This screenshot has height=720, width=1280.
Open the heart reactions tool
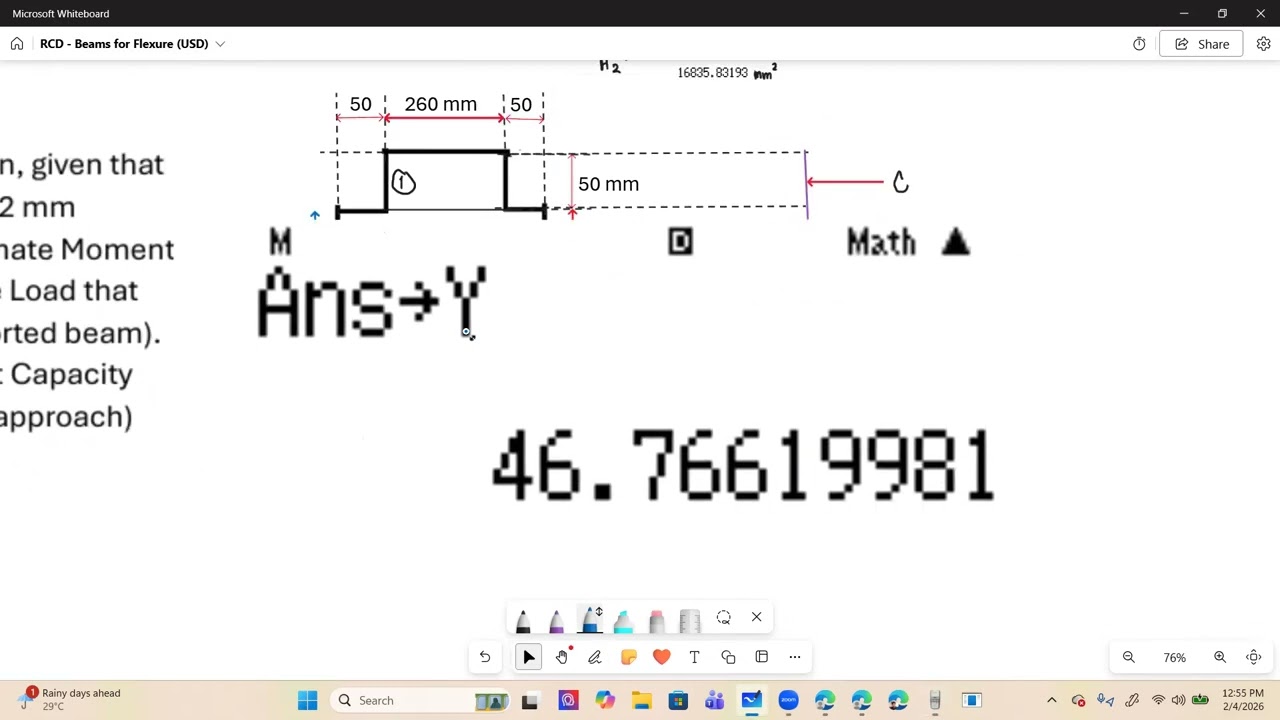coord(661,657)
